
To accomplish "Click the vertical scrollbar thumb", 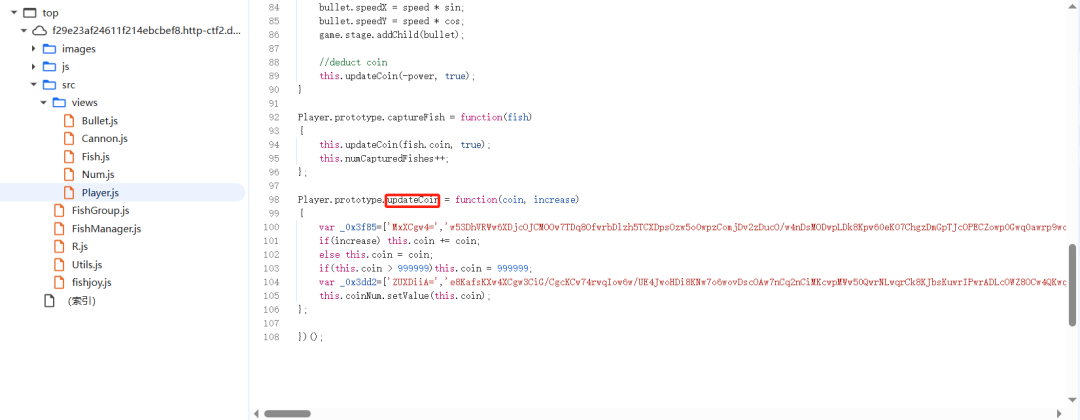I will tap(1072, 284).
